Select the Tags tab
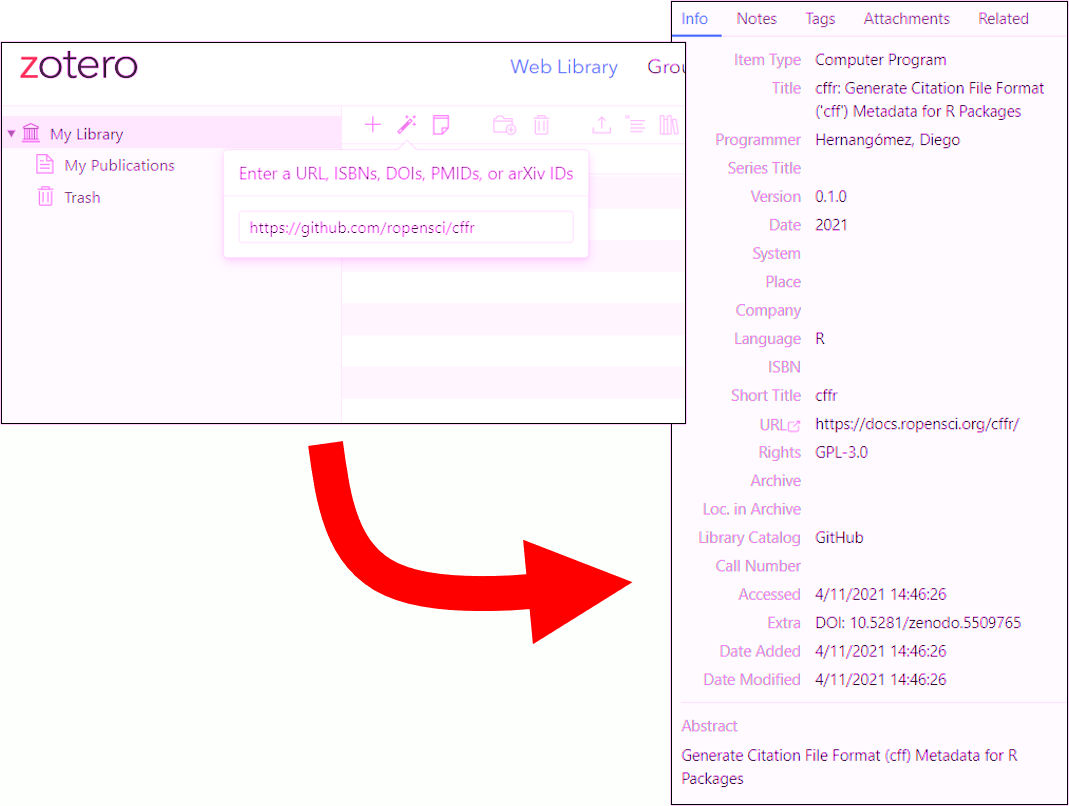 click(x=820, y=18)
